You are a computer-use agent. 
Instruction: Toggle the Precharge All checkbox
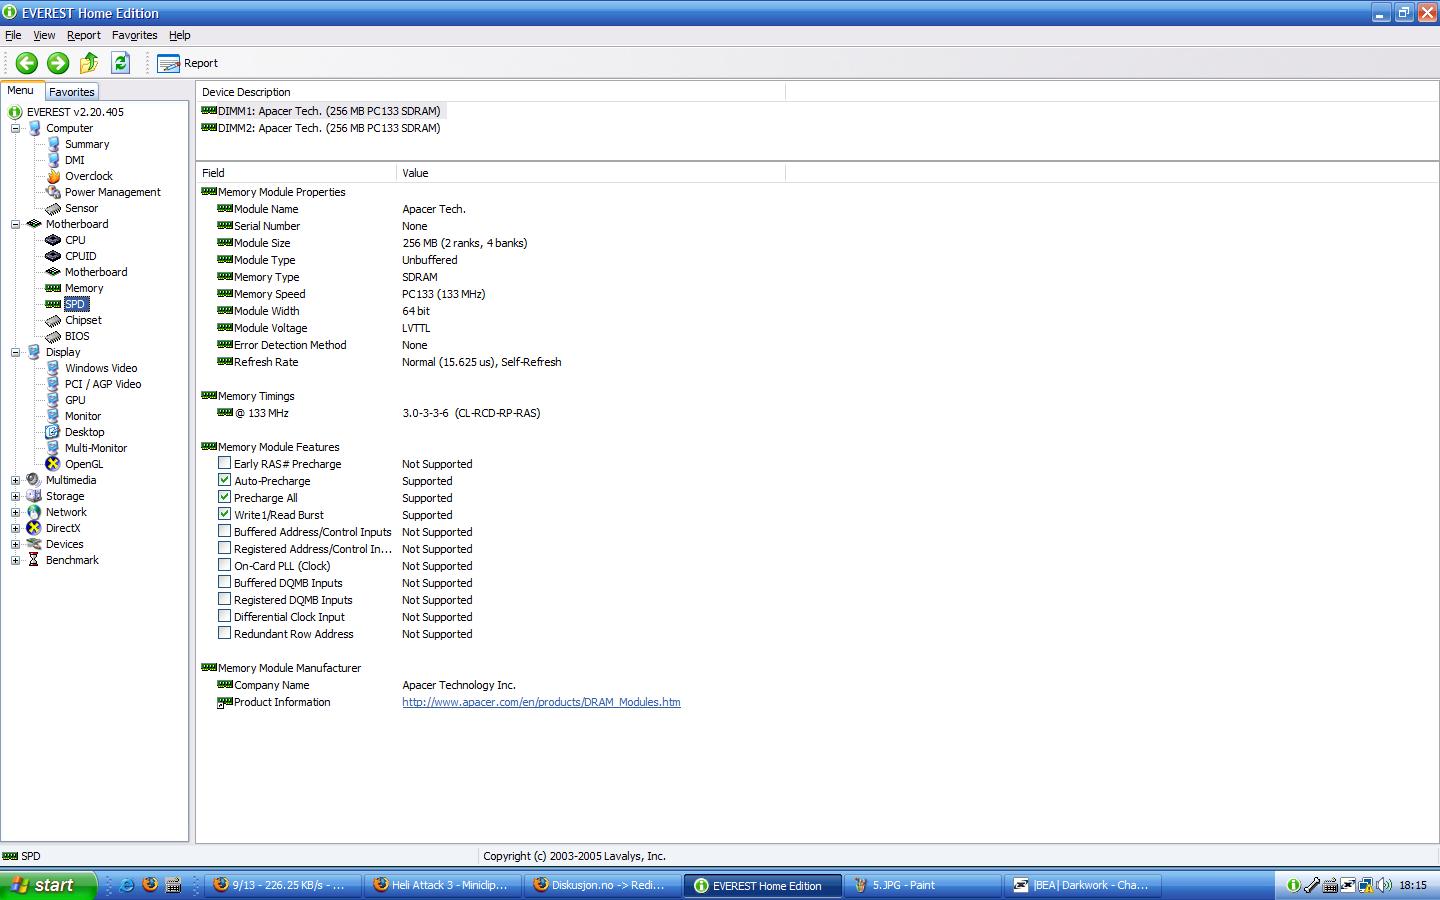point(224,497)
